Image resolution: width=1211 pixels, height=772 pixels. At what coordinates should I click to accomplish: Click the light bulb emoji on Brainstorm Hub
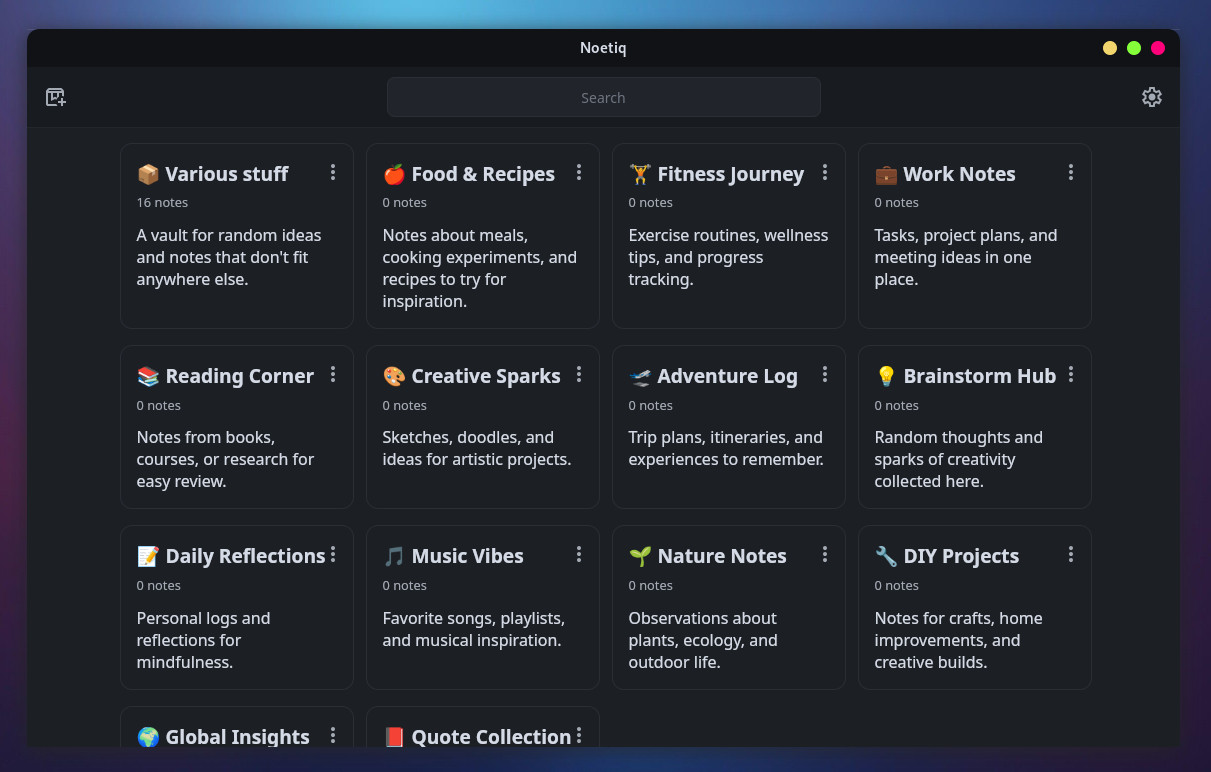coord(886,377)
